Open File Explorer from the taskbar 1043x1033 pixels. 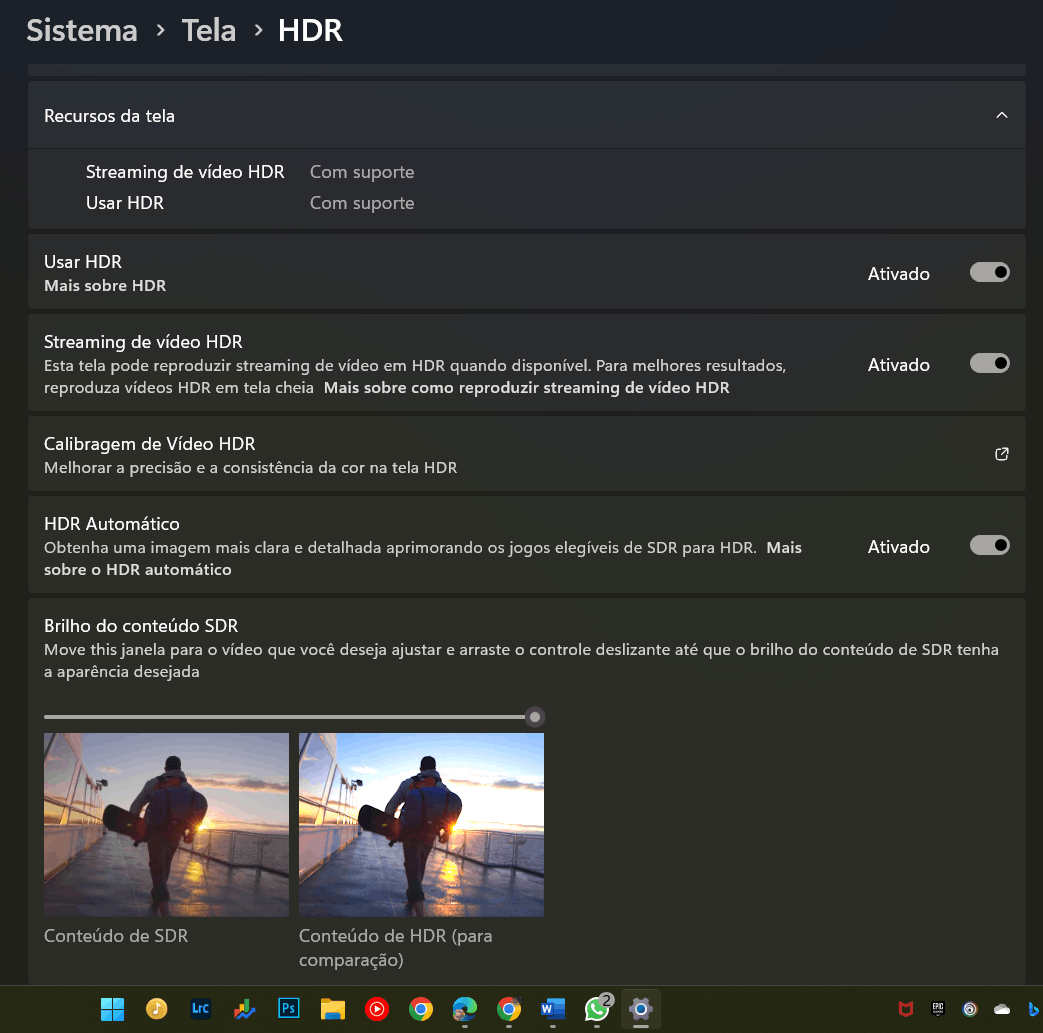(x=333, y=1009)
